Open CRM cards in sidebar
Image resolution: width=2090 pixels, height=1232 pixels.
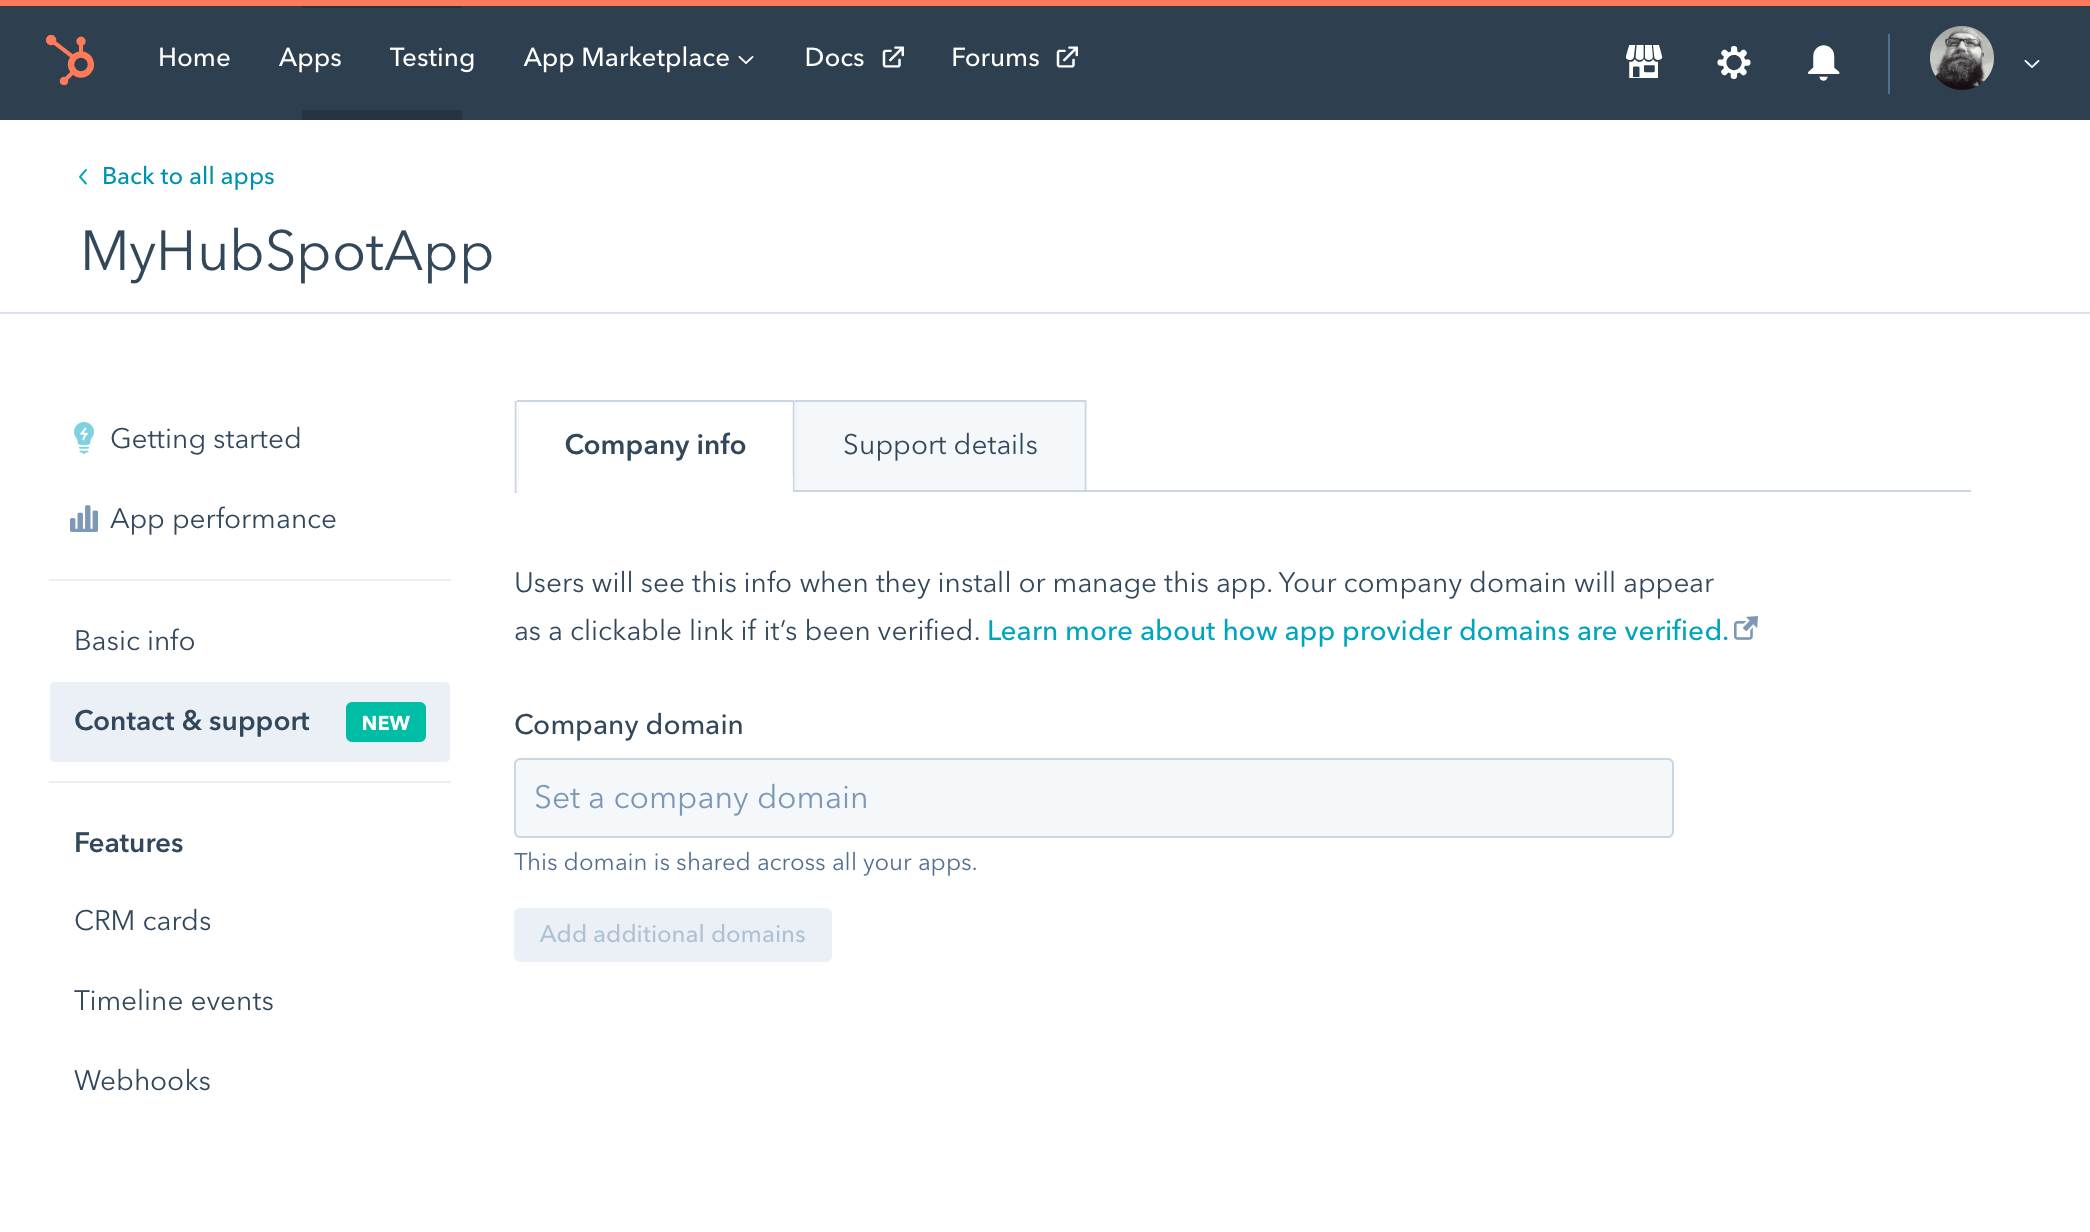[142, 920]
